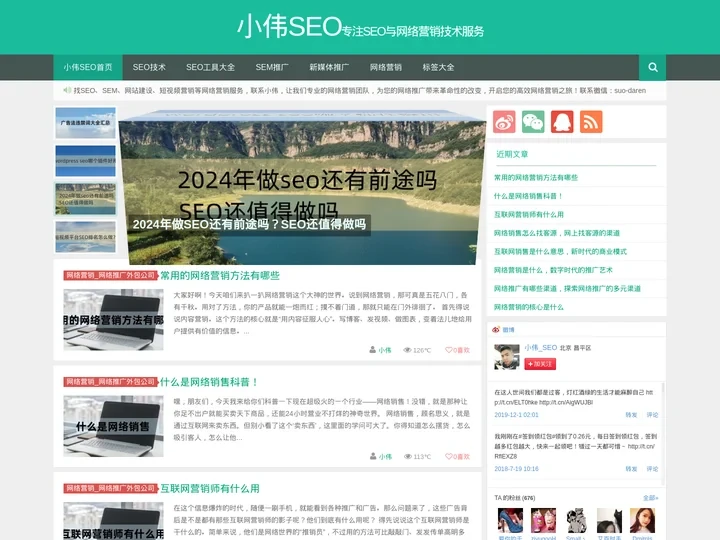The height and width of the screenshot is (540, 720).
Task: Click red category tag above 什么是网络销售科普 post
Action: click(111, 382)
